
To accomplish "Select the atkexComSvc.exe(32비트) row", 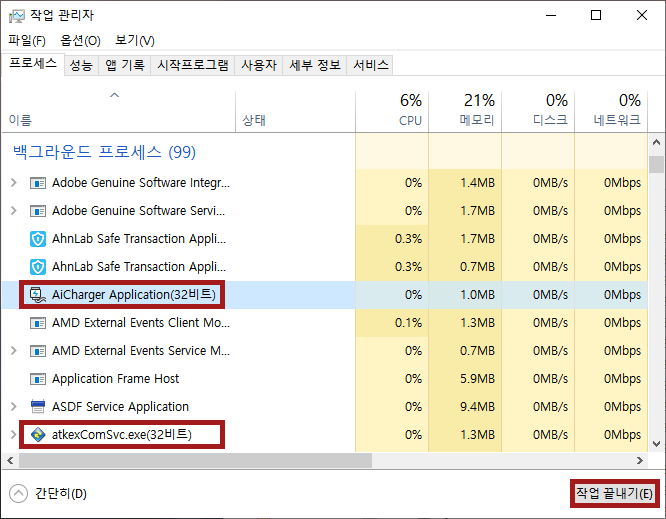I will [x=325, y=435].
